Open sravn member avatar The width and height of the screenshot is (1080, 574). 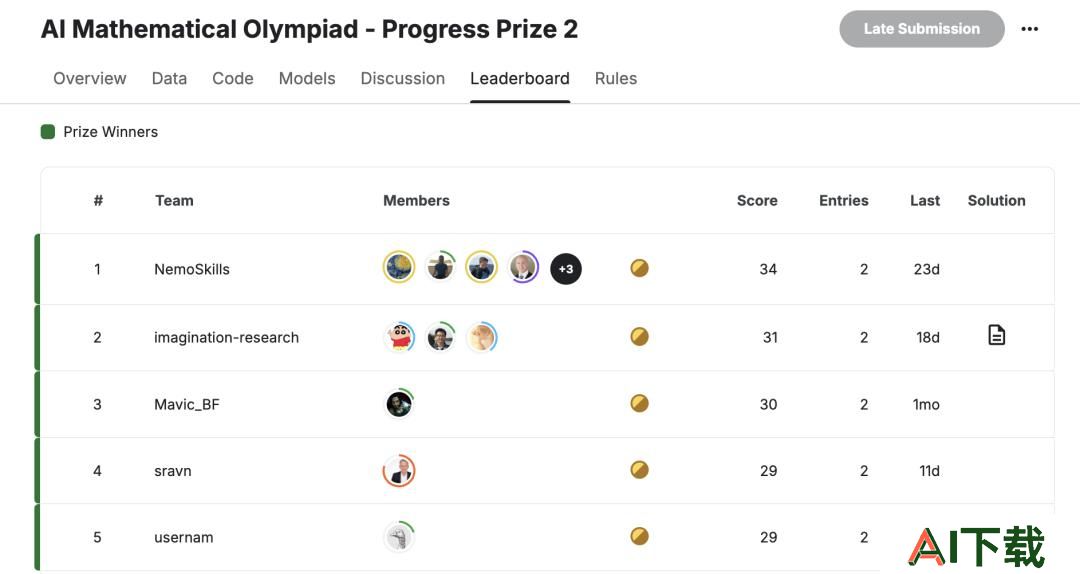[399, 471]
